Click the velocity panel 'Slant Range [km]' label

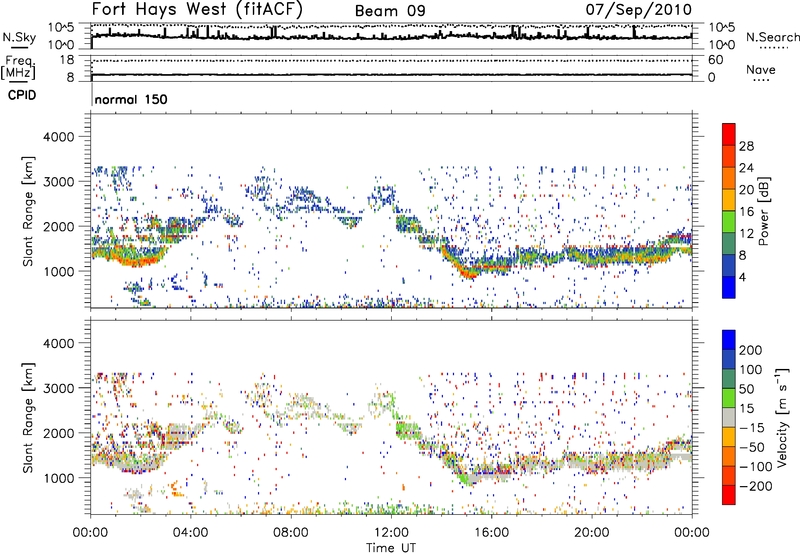(x=28, y=417)
